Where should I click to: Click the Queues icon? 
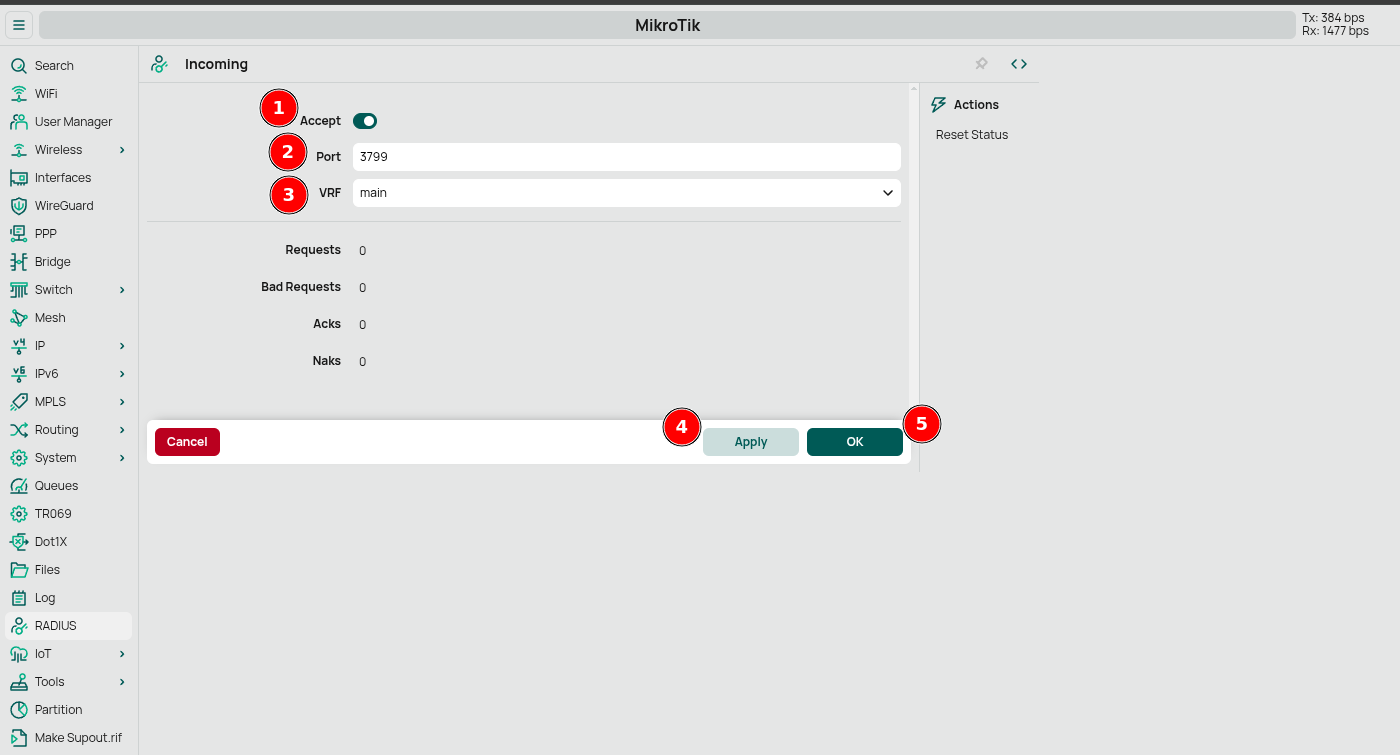pos(20,485)
